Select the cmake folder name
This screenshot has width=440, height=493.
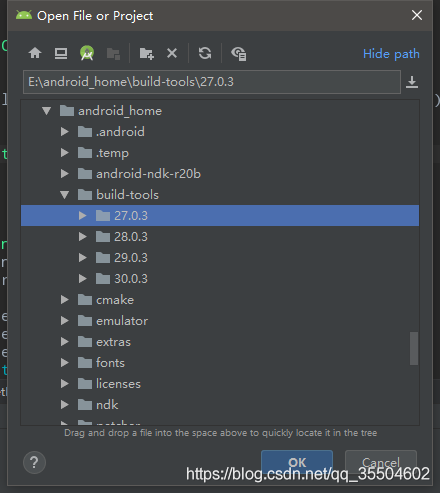tap(115, 300)
